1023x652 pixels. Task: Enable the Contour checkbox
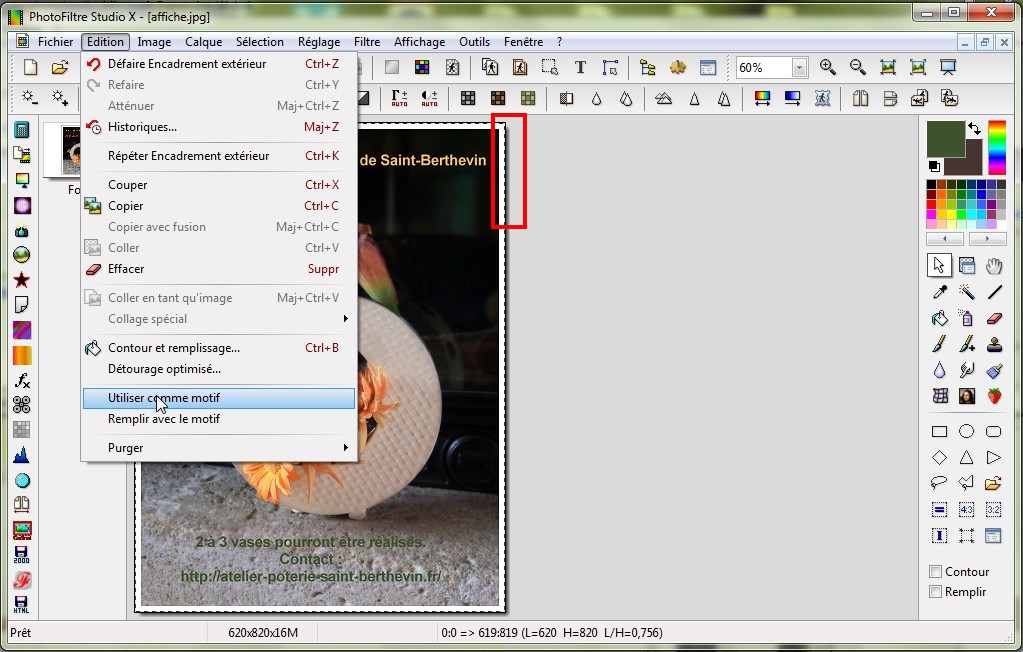936,572
